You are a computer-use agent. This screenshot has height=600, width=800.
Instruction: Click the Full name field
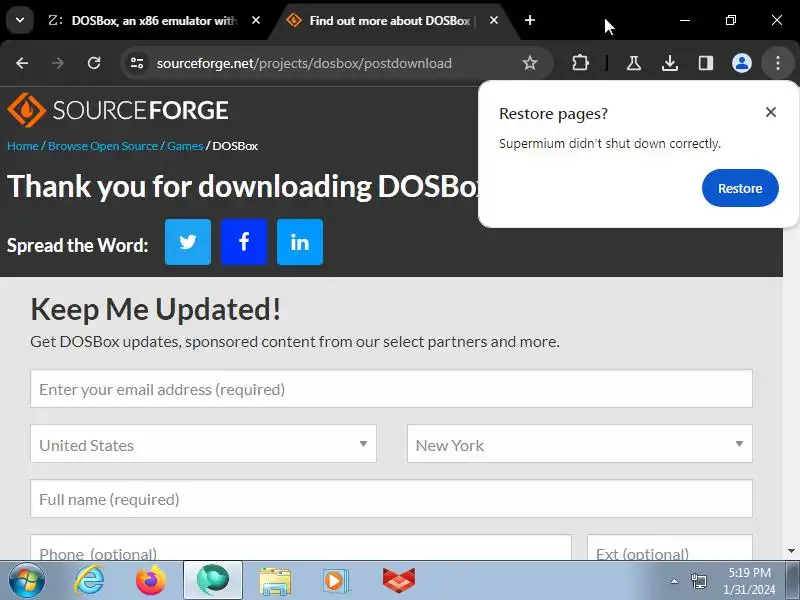[x=391, y=499]
